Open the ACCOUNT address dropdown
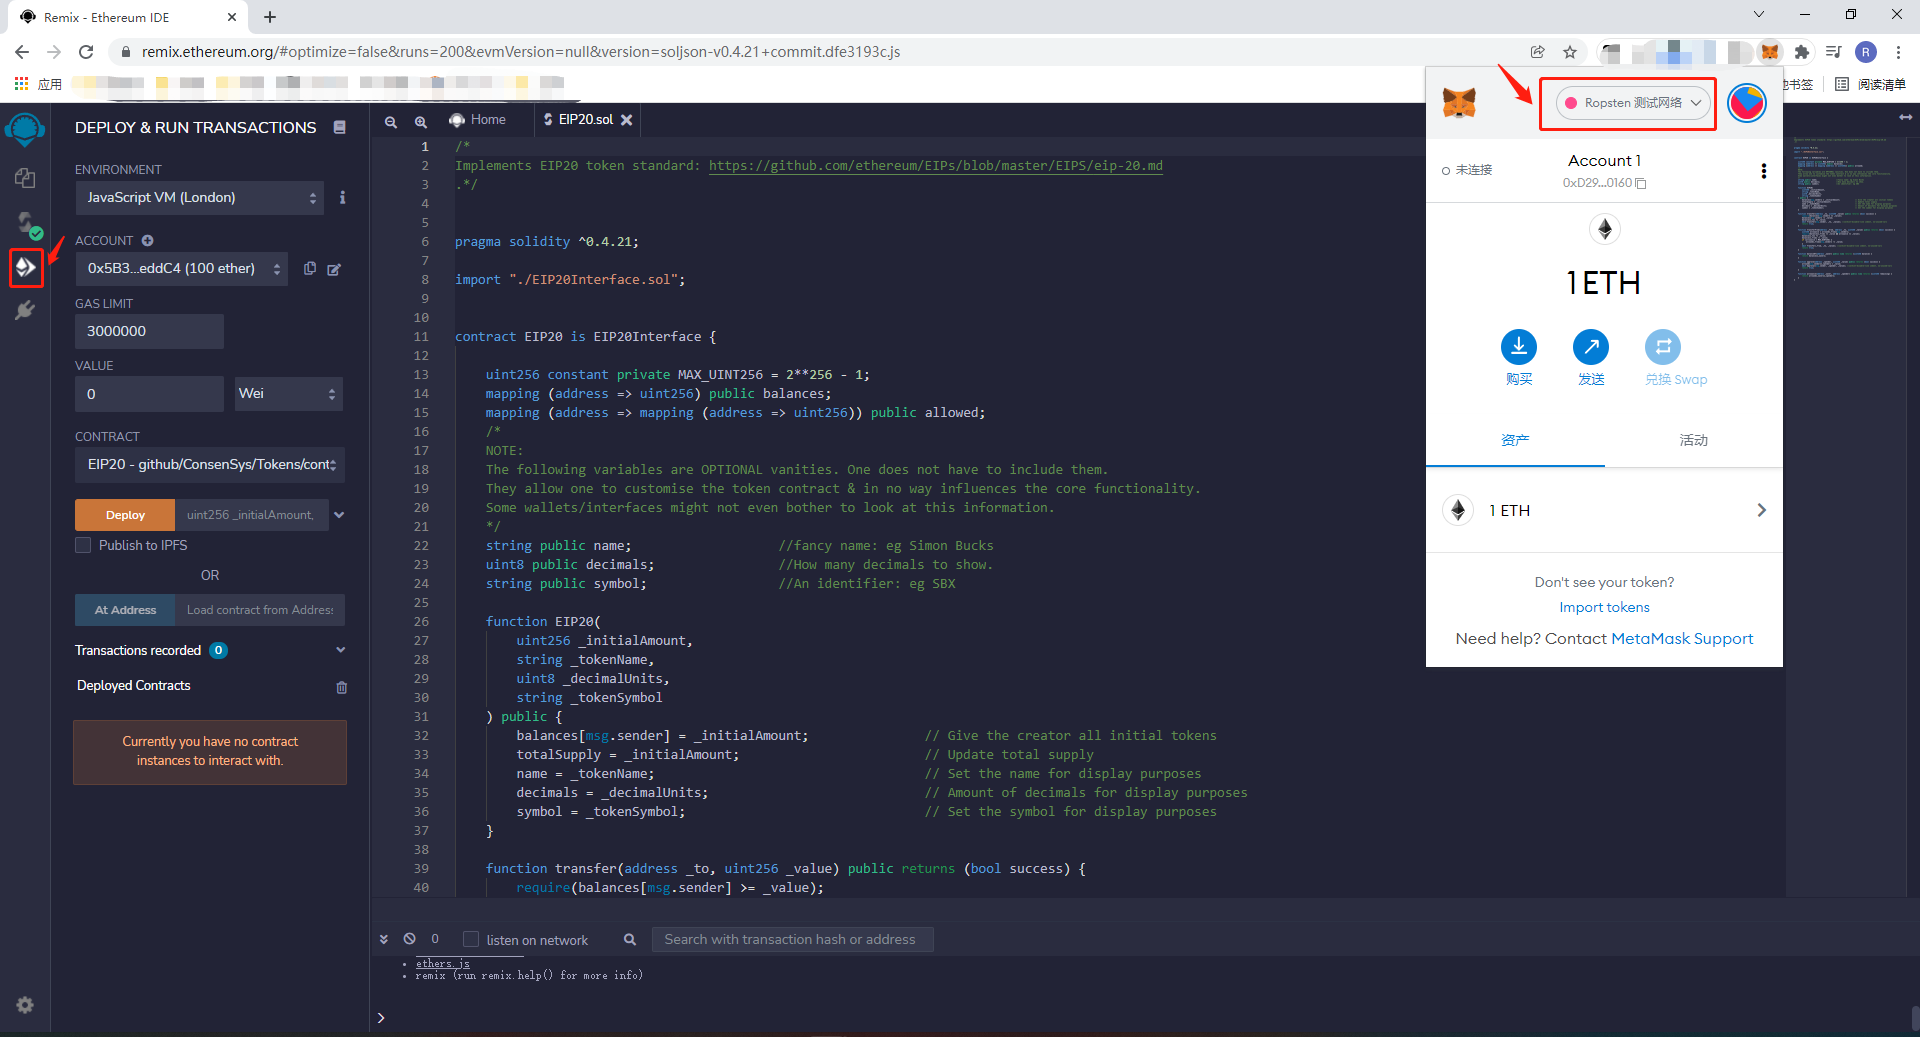1920x1037 pixels. (x=181, y=269)
